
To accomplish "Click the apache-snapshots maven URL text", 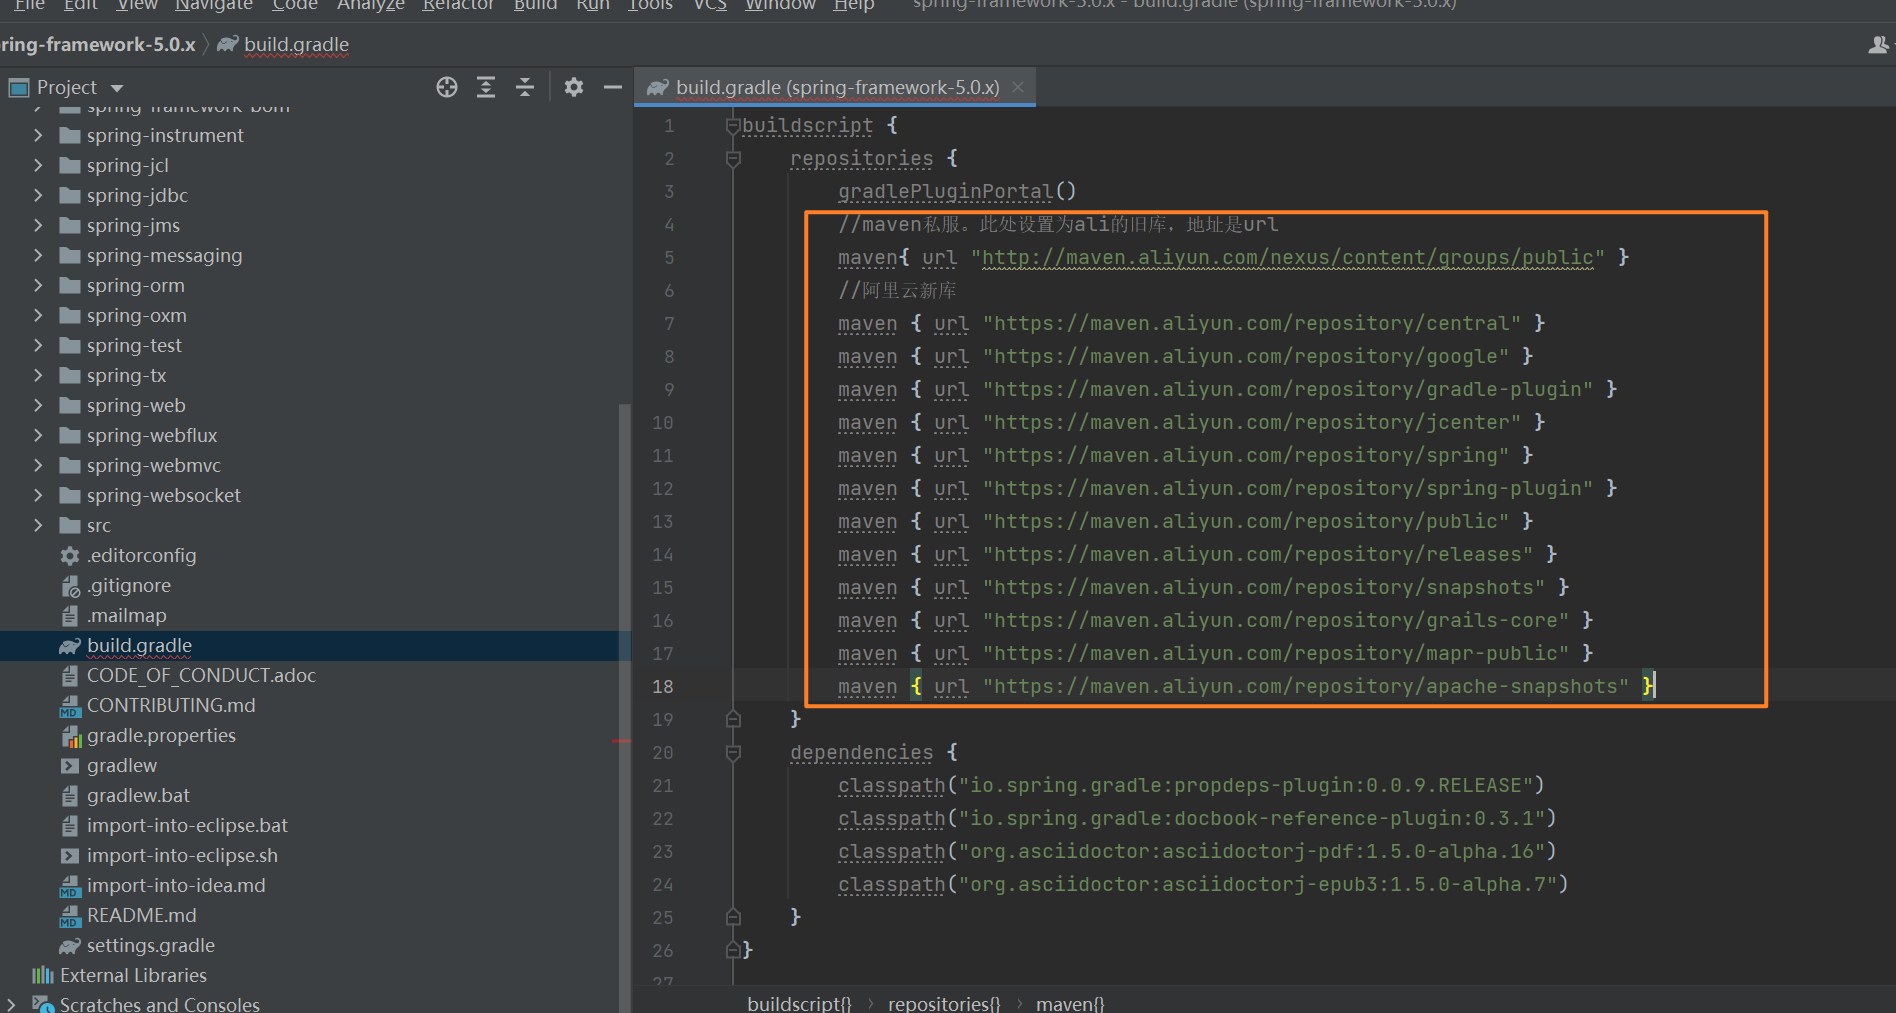I will [1306, 687].
